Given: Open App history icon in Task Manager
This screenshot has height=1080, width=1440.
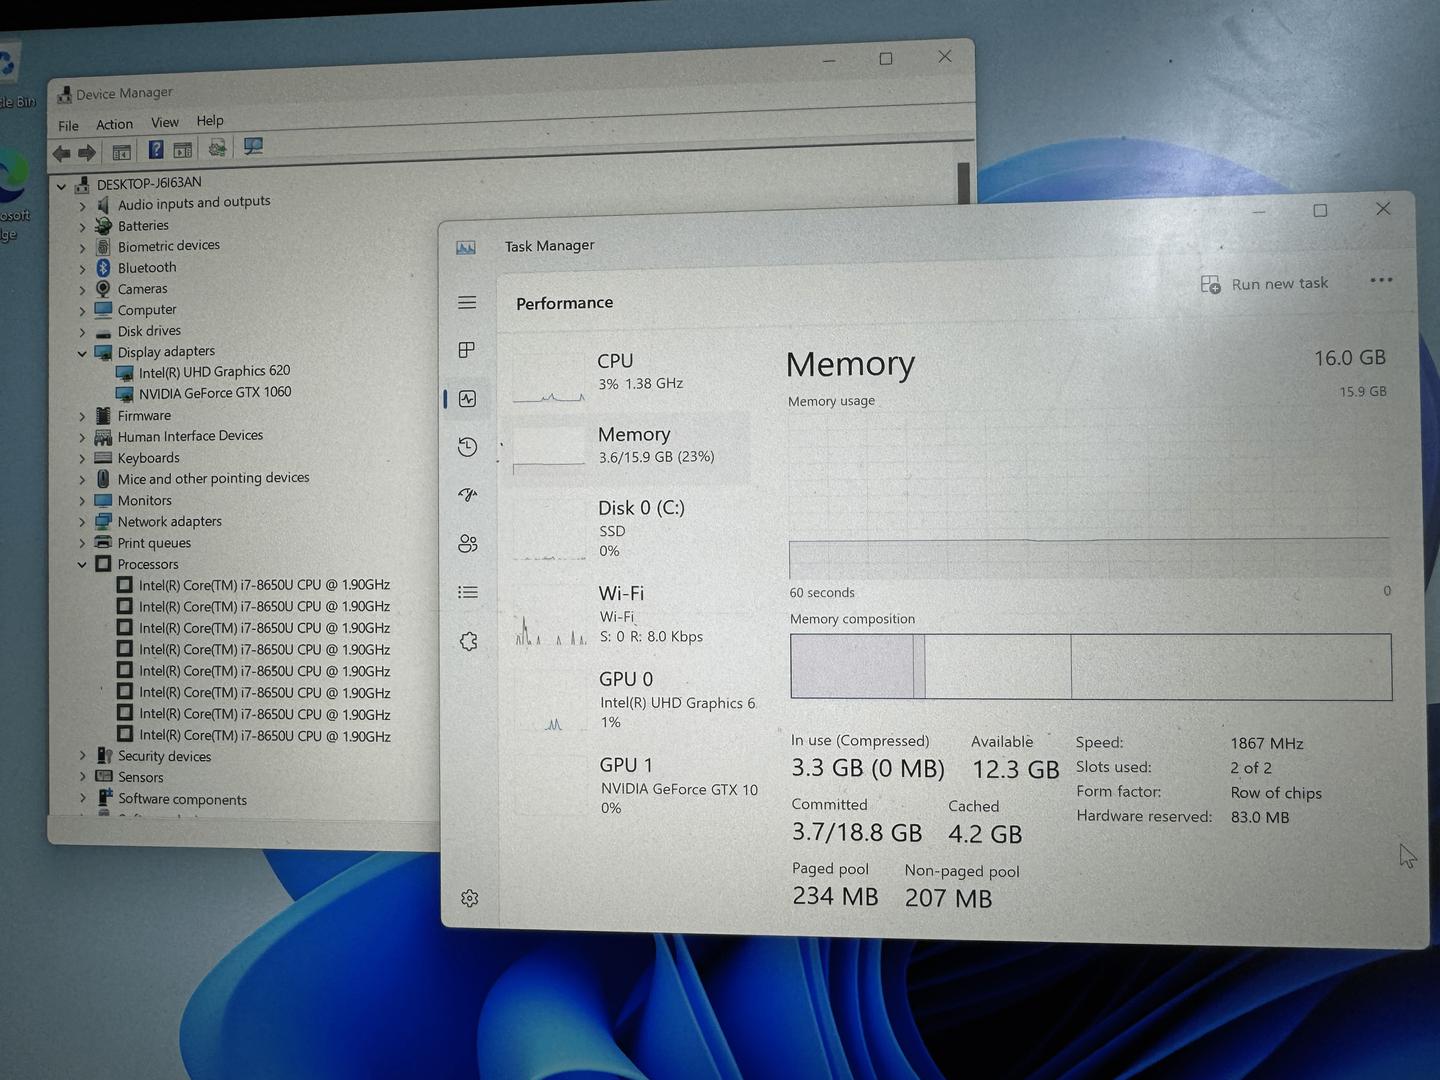Looking at the screenshot, I should 467,447.
